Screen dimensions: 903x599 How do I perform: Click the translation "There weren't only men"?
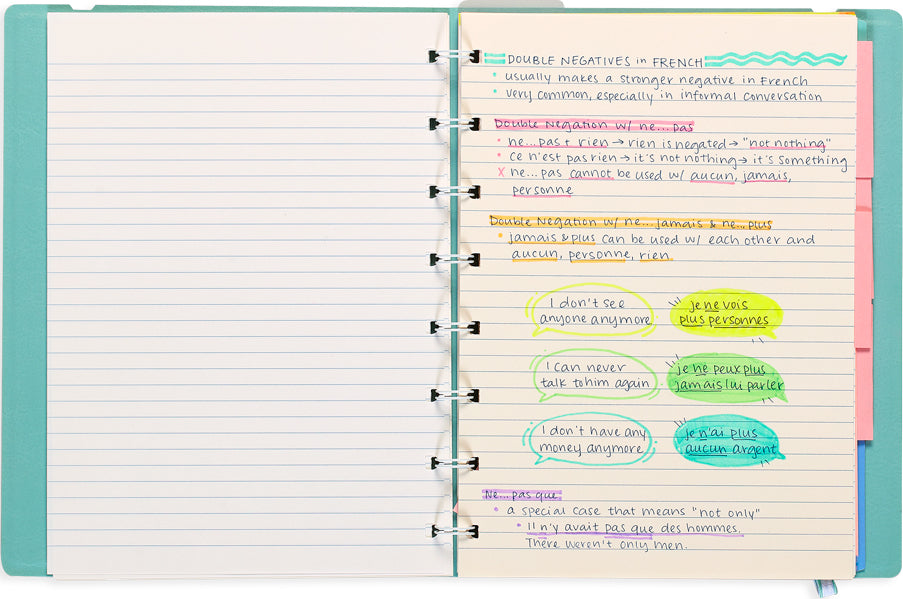point(606,545)
